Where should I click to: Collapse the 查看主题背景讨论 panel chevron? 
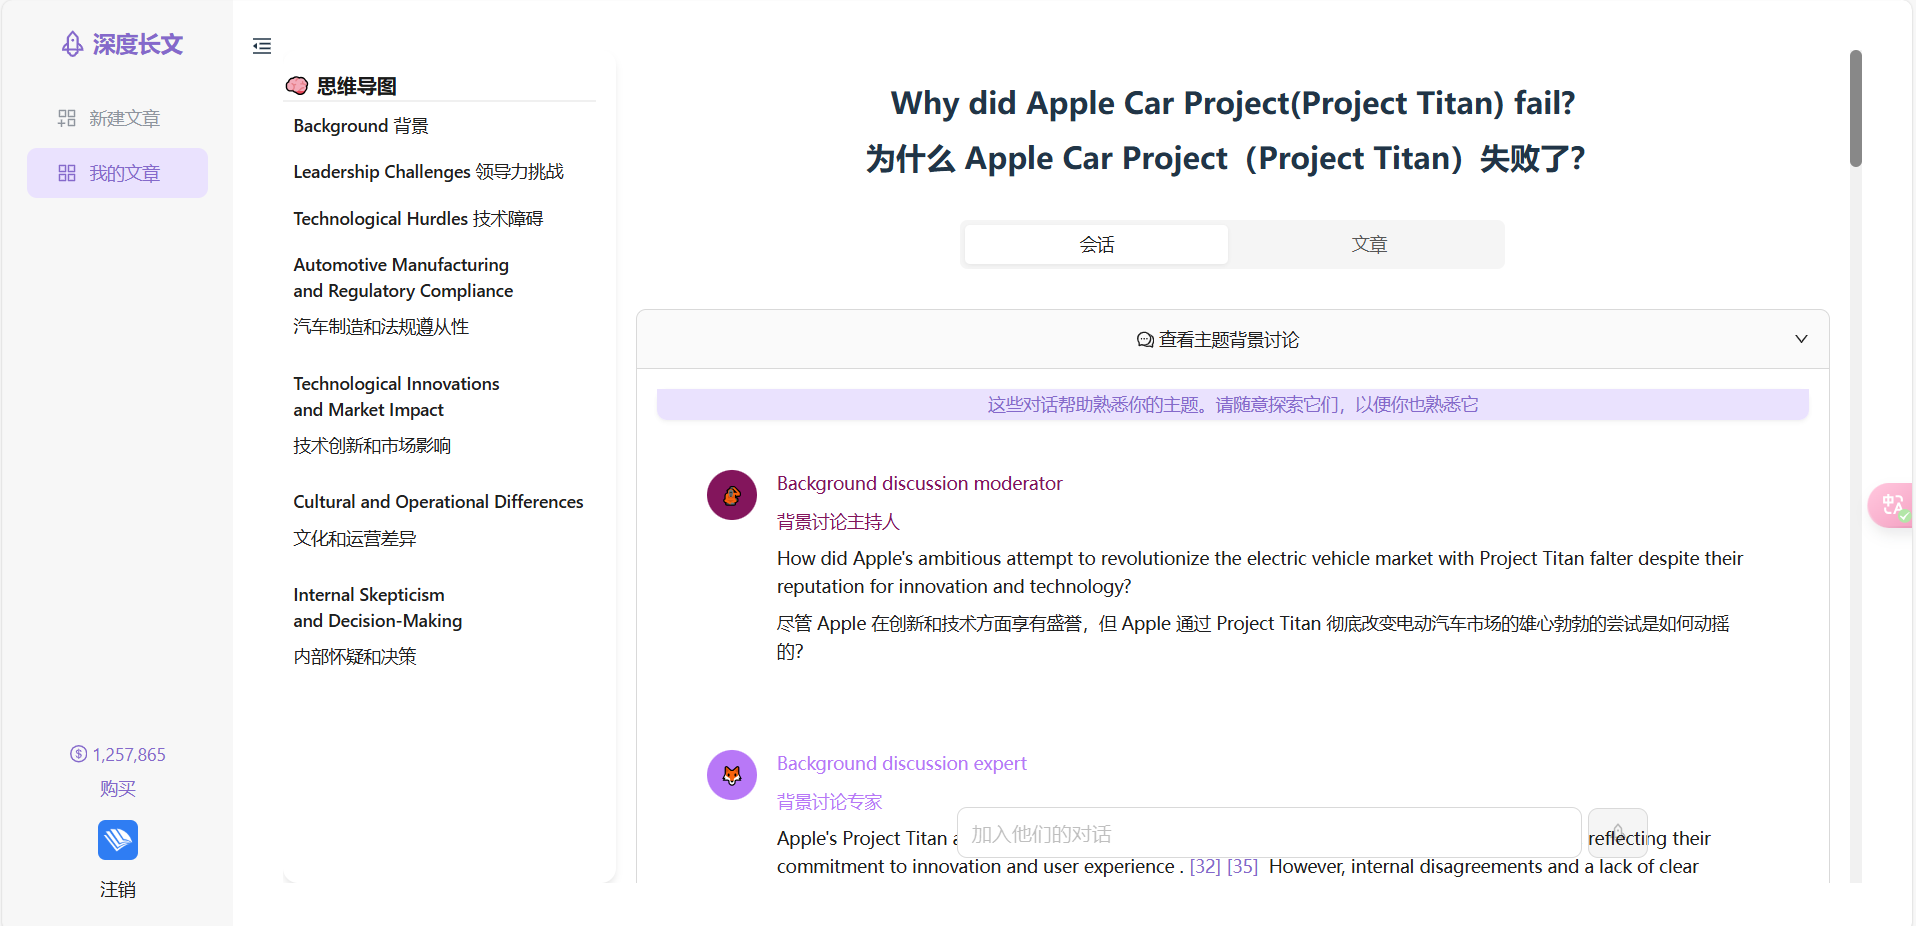coord(1801,339)
